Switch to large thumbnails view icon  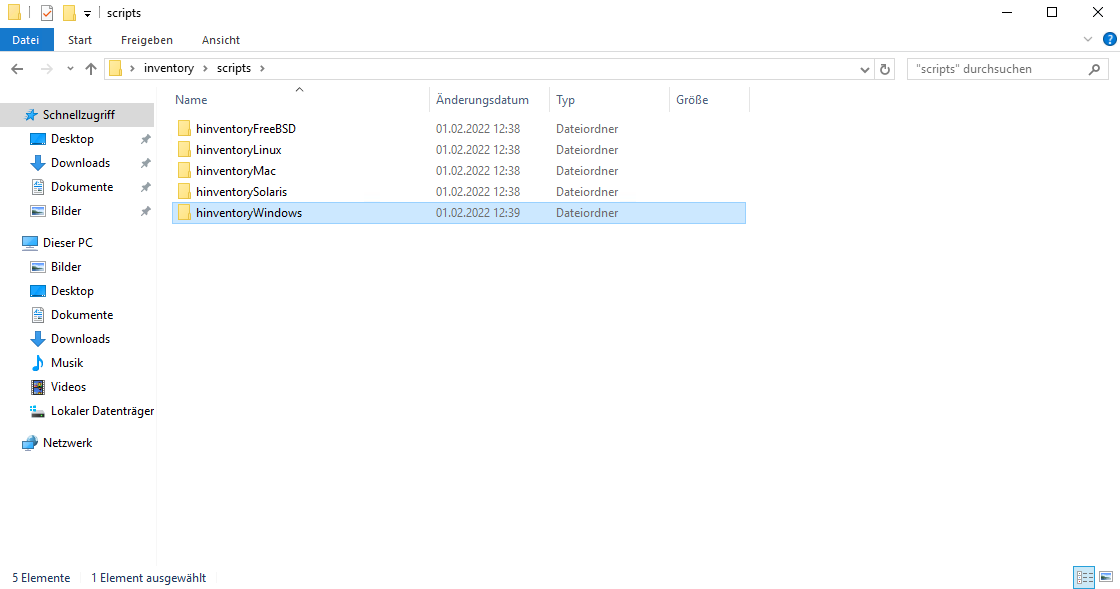[x=1106, y=577]
